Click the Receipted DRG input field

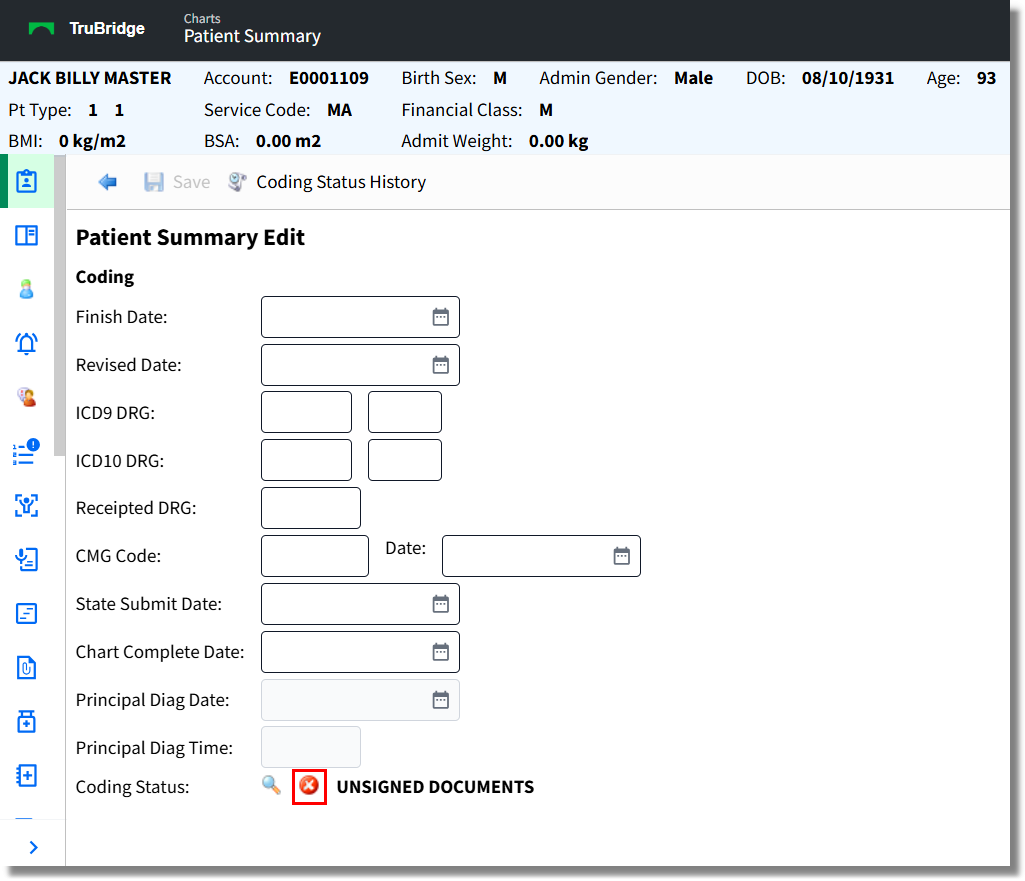[x=311, y=508]
